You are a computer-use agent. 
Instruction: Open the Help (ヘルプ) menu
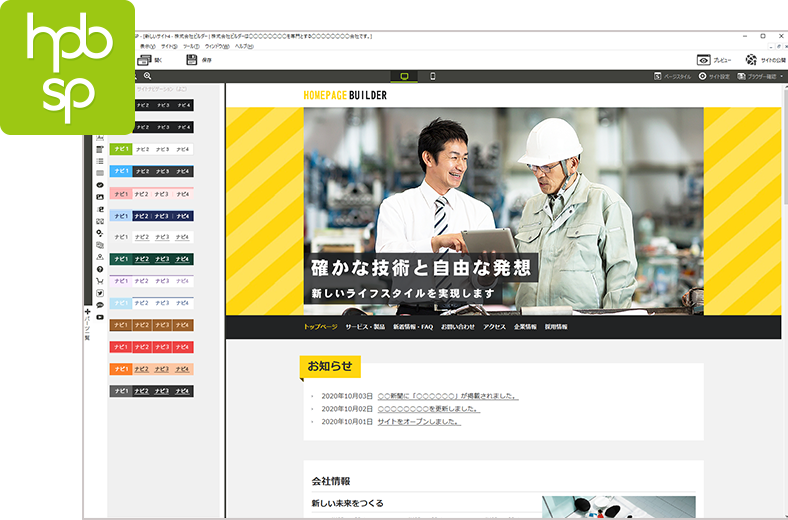(244, 47)
